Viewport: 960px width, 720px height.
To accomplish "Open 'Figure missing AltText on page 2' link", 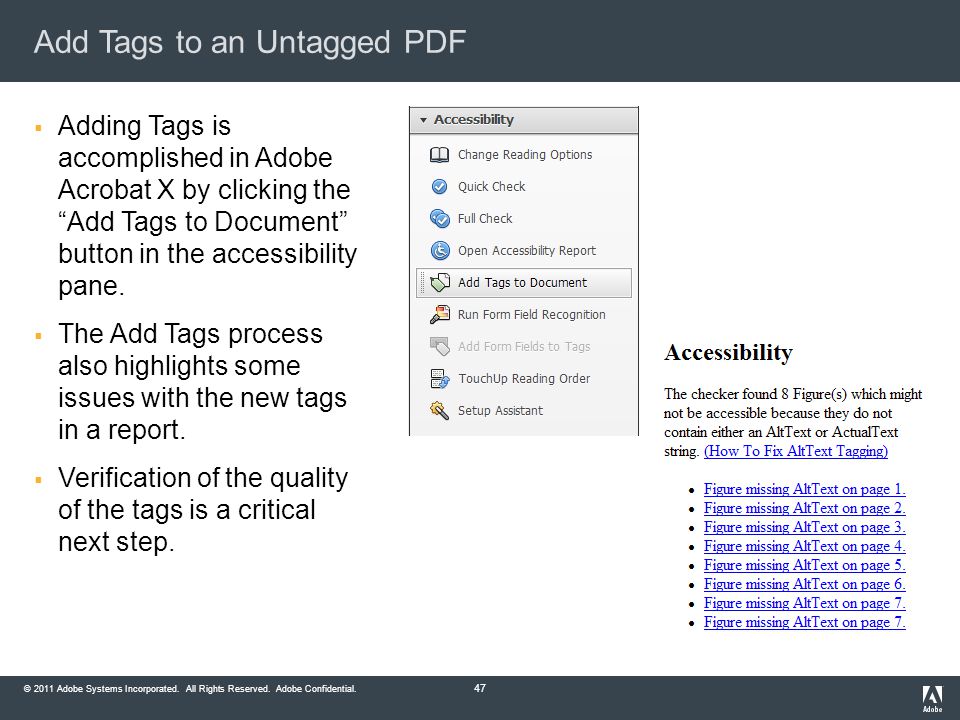I will (x=804, y=508).
